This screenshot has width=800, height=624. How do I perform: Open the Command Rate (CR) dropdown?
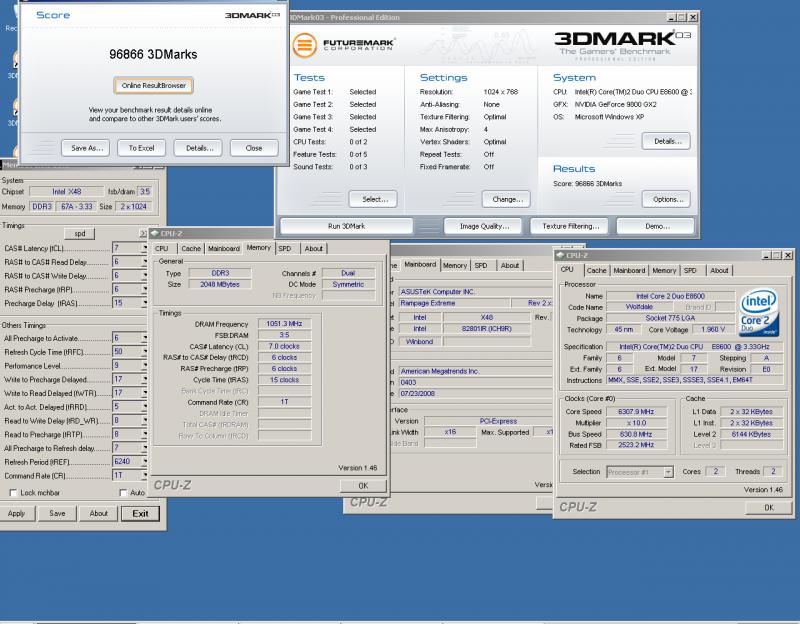pyautogui.click(x=144, y=475)
